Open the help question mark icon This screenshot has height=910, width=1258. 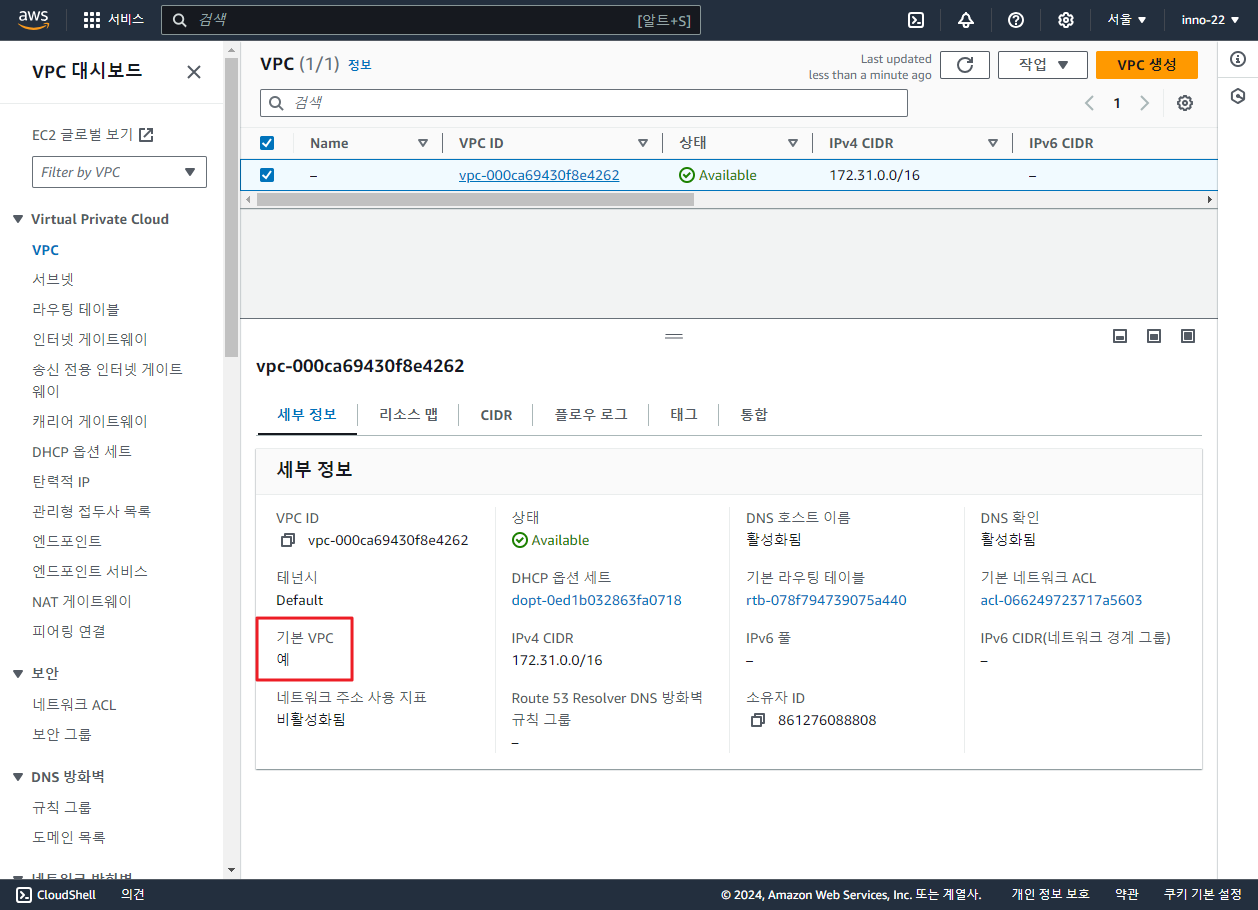coord(1016,20)
